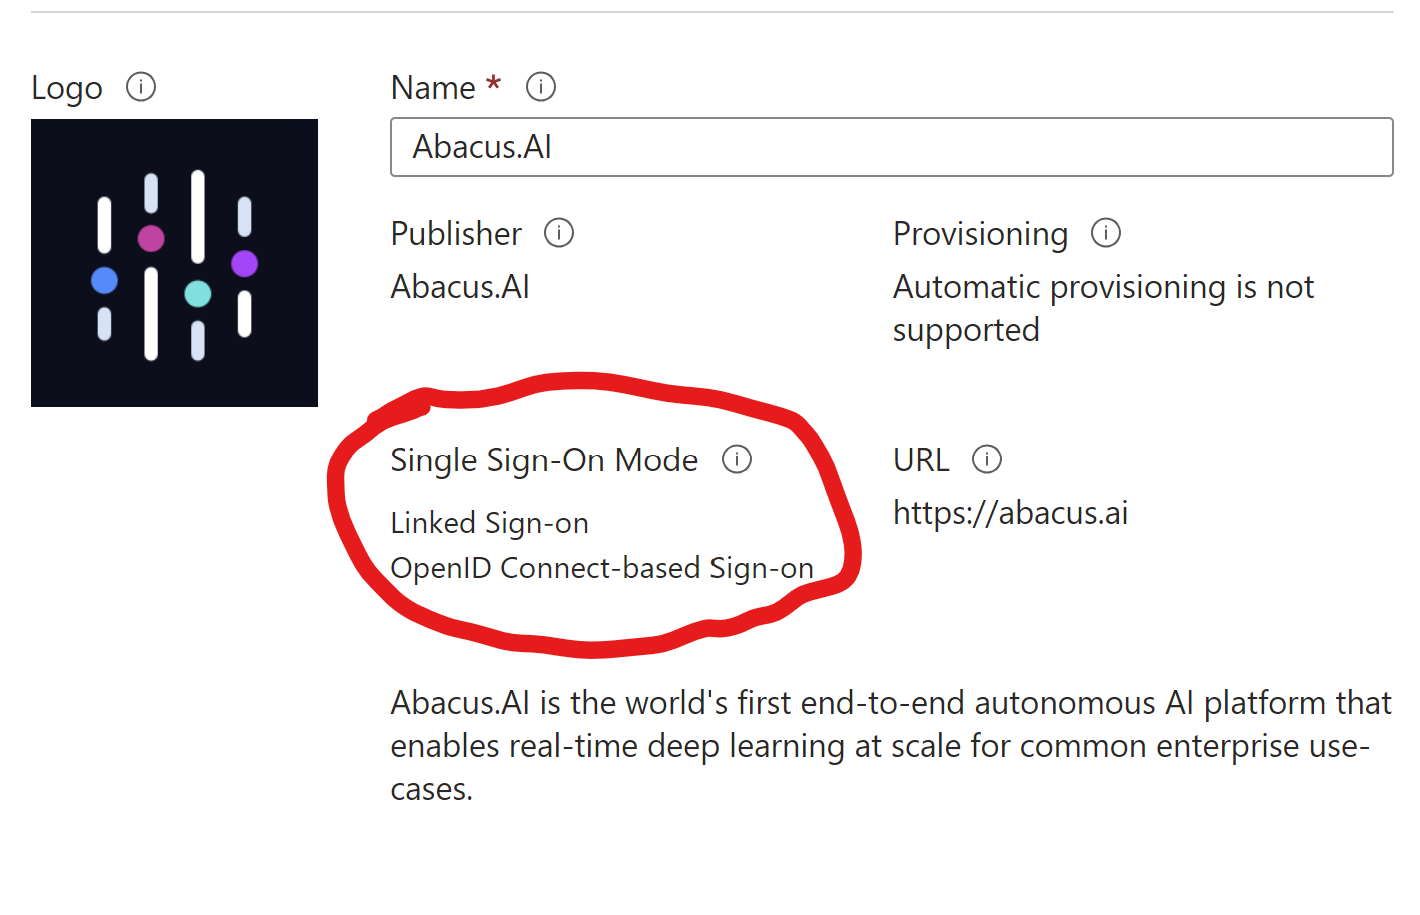This screenshot has height=915, width=1420.
Task: Click the info icon next to Logo
Action: (141, 87)
